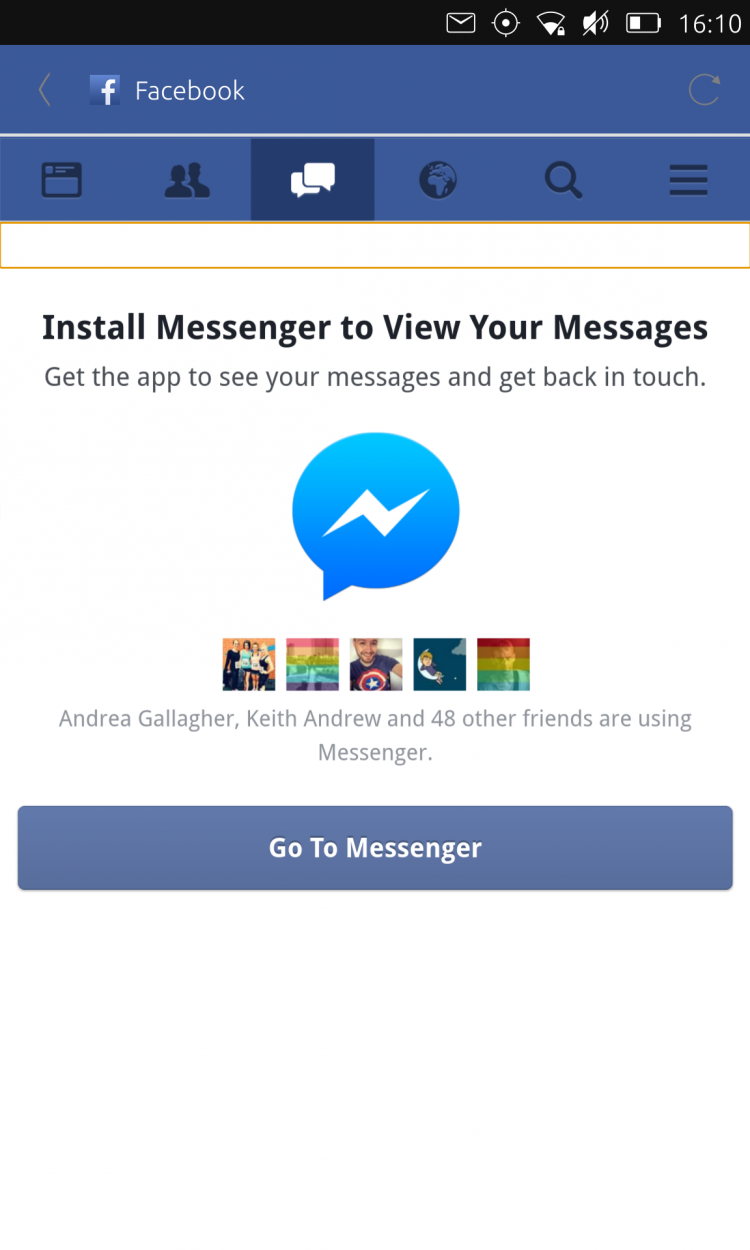Tap the Facebook logo in header
The image size is (750, 1250).
(105, 90)
